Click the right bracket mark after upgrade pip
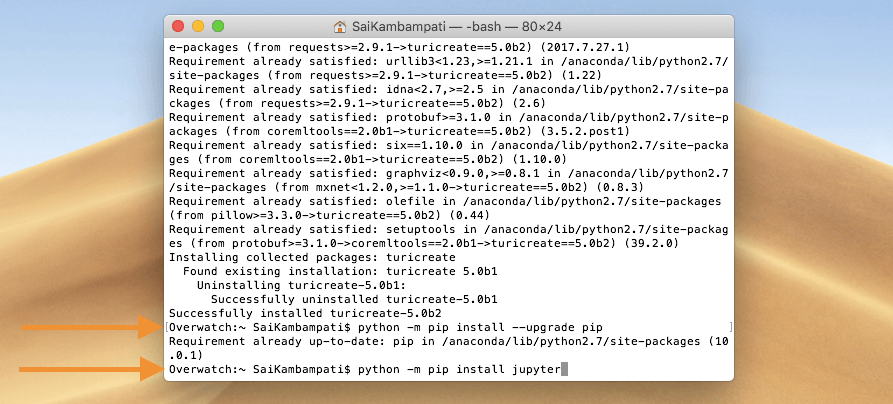 731,327
